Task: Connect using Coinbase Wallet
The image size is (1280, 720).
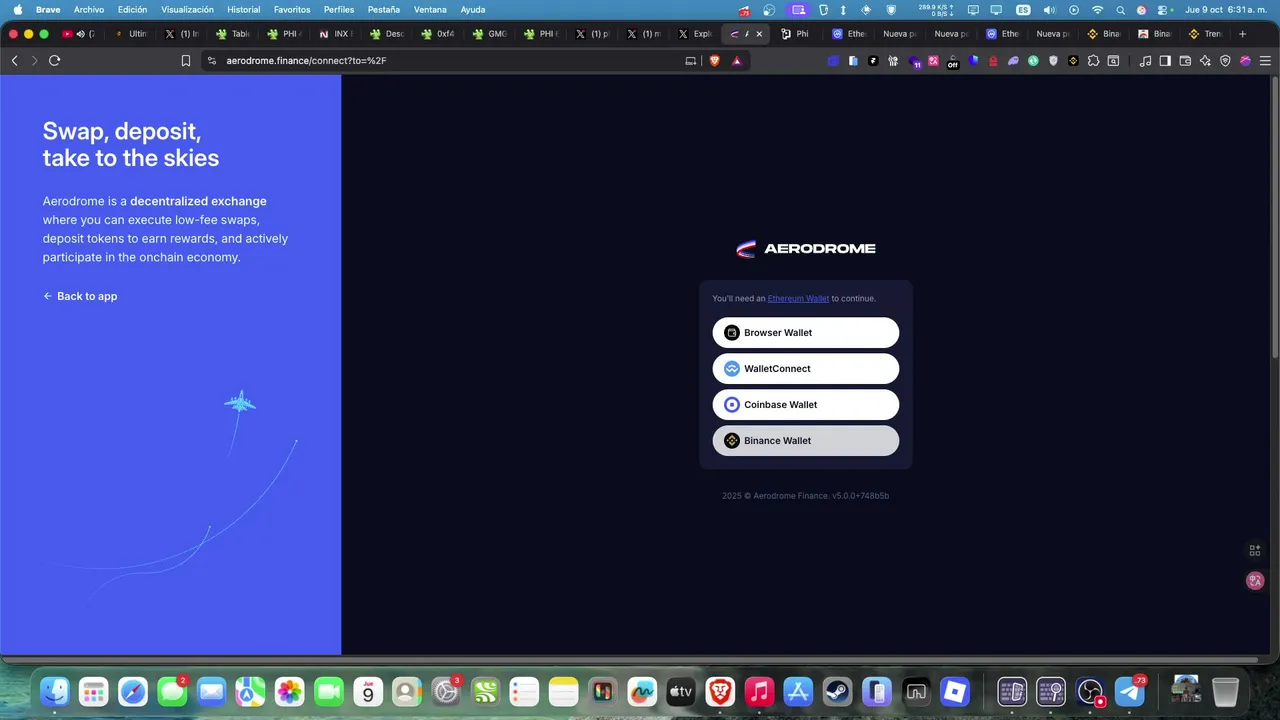Action: (x=805, y=405)
